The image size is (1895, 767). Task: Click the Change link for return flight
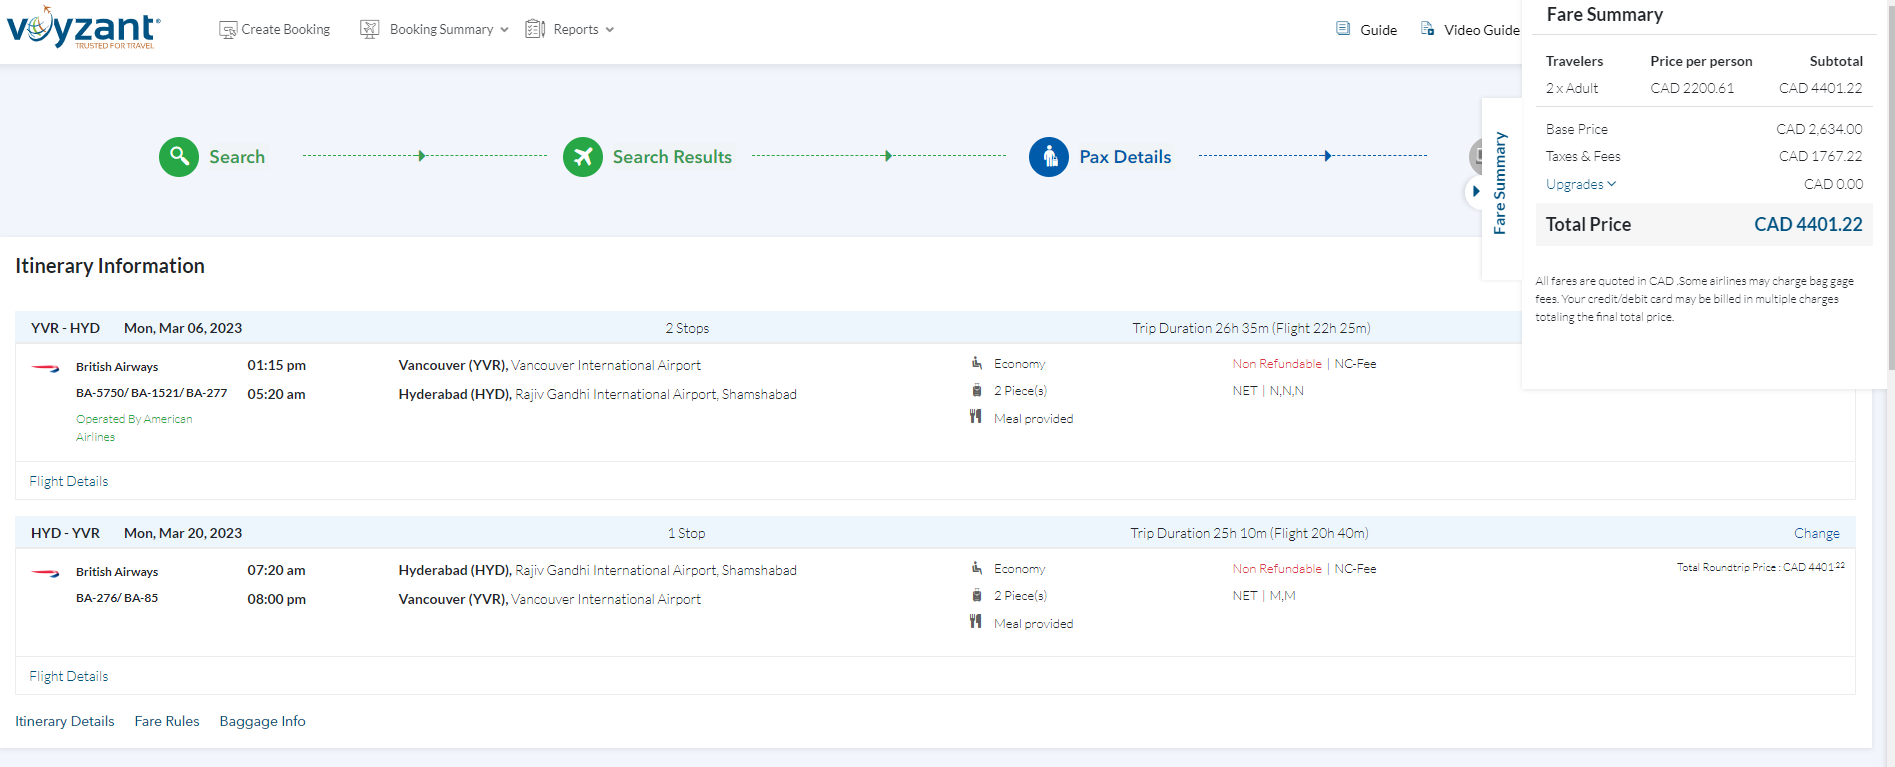point(1816,533)
